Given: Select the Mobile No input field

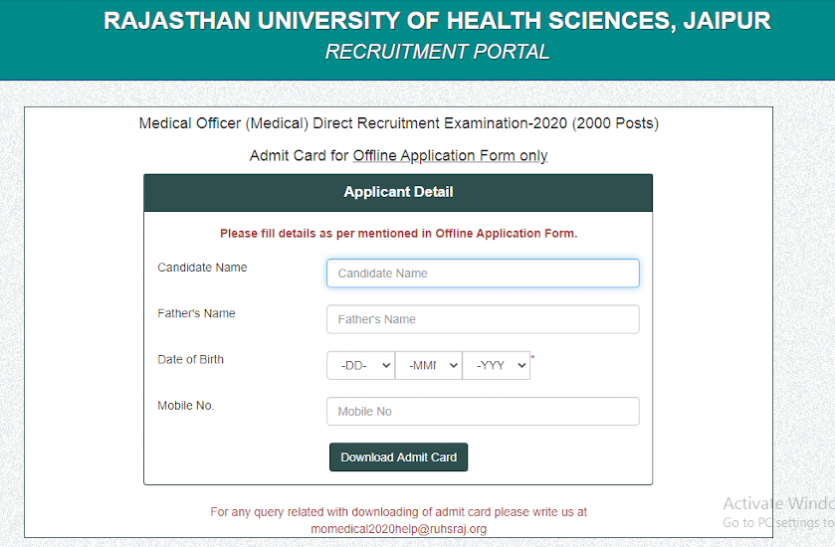Looking at the screenshot, I should point(482,411).
